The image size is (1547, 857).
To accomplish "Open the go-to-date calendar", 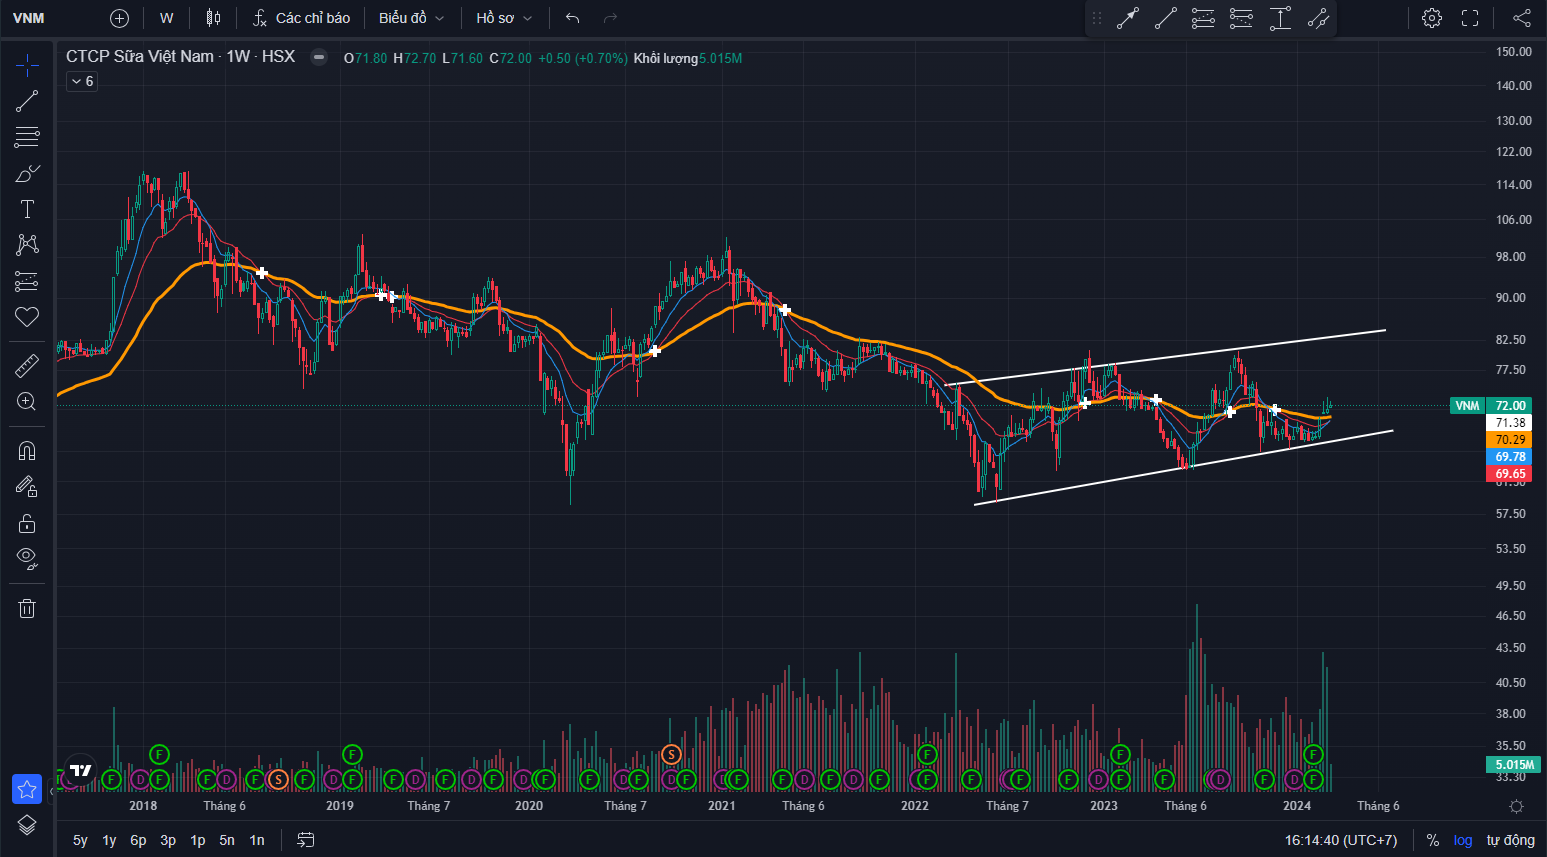I will tap(306, 840).
